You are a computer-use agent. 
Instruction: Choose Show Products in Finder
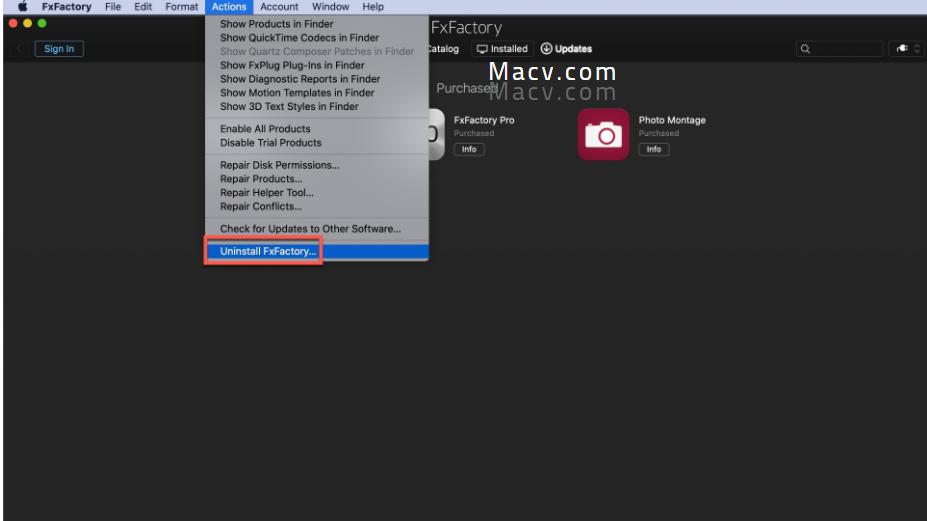317,24
